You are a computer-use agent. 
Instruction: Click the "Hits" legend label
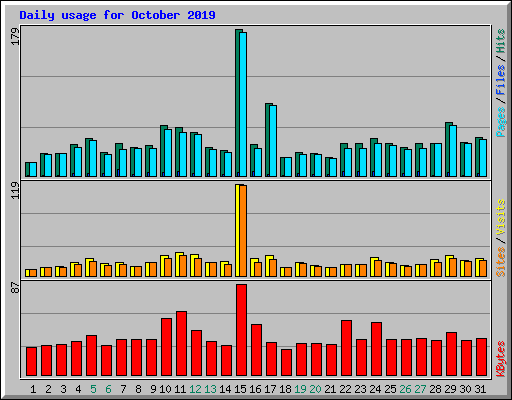tap(501, 41)
